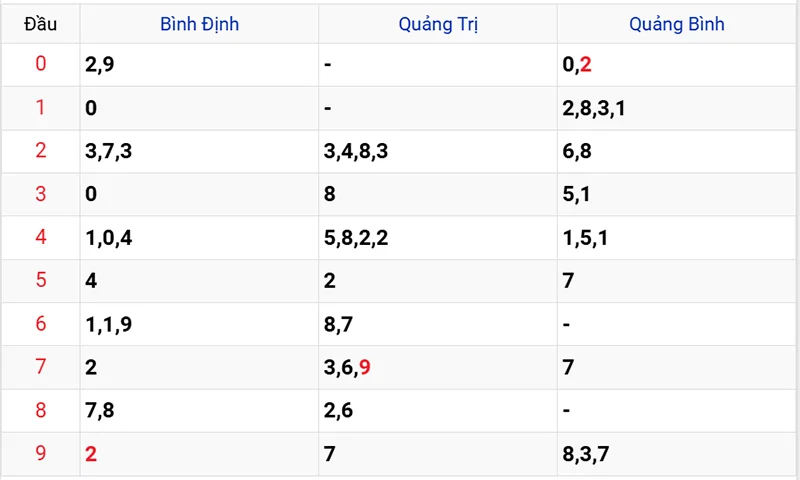Click Bình Định cell showing 1,1,9
Viewport: 800px width, 480px height.
(107, 324)
